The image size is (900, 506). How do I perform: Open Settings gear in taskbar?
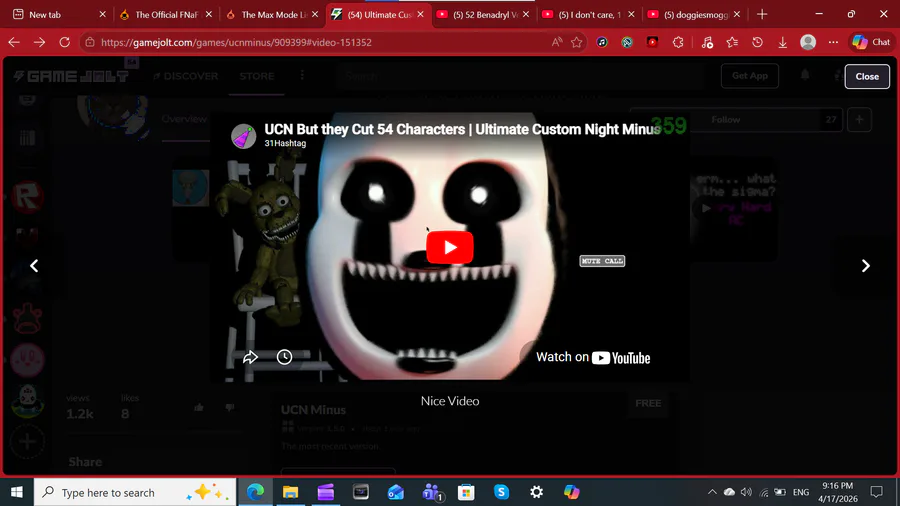[536, 492]
